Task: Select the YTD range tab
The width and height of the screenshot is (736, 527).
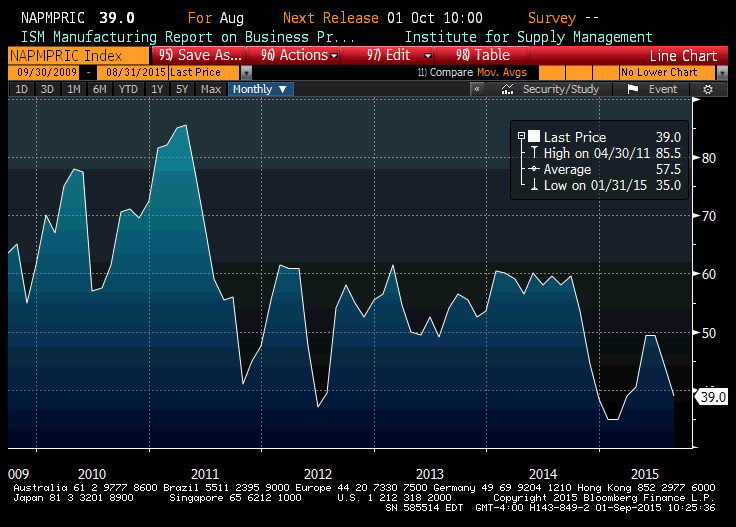Action: point(128,89)
